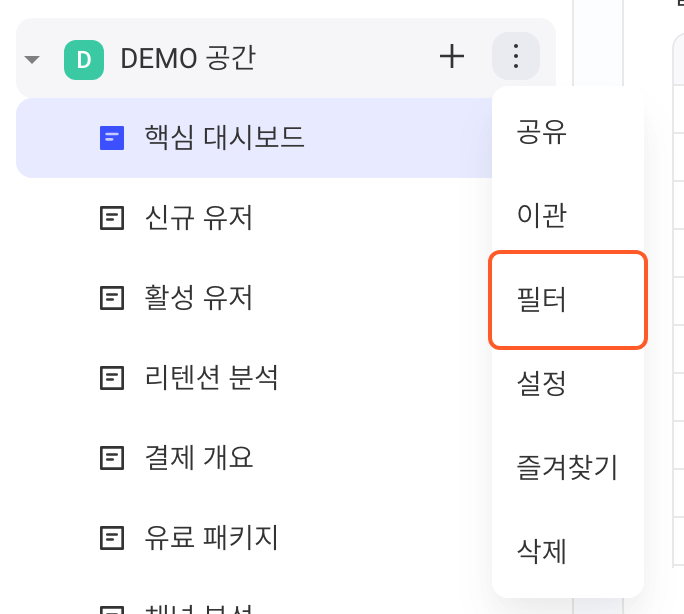Click the dashboard icon next to 유료 패키지
The width and height of the screenshot is (684, 614).
[112, 538]
